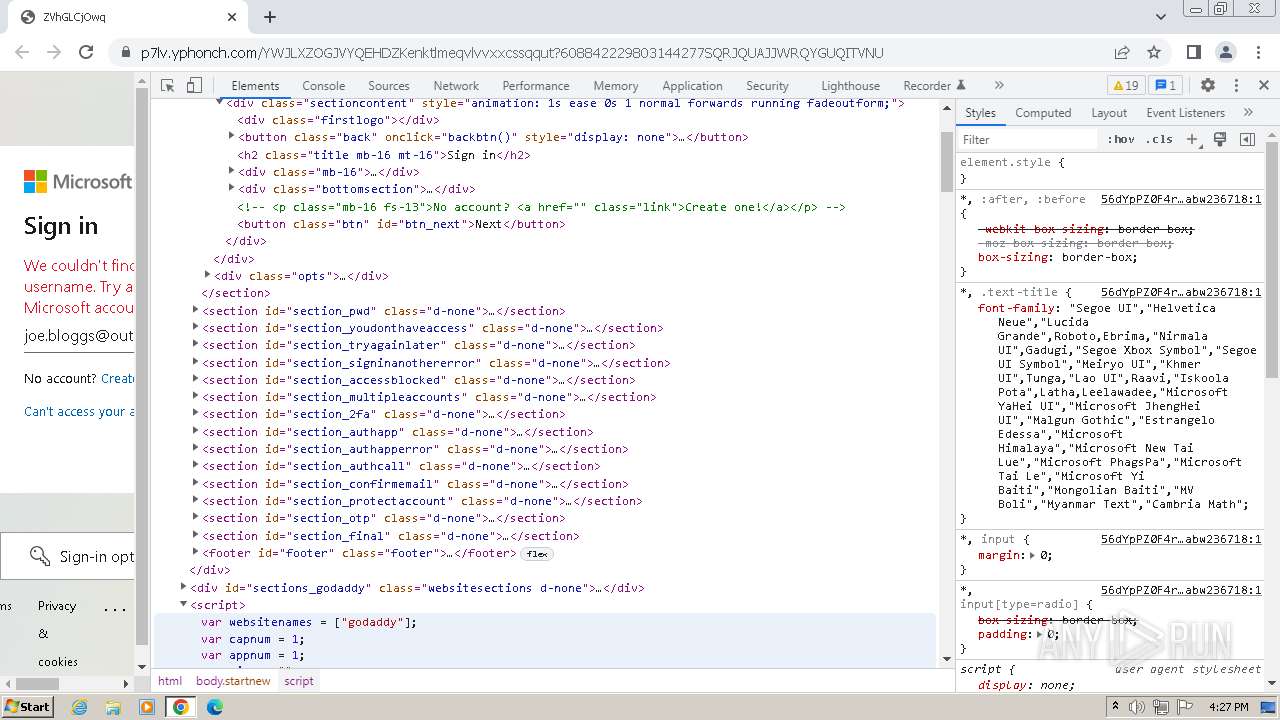Toggle .cls element classes button
1280x720 pixels.
pyautogui.click(x=1160, y=140)
